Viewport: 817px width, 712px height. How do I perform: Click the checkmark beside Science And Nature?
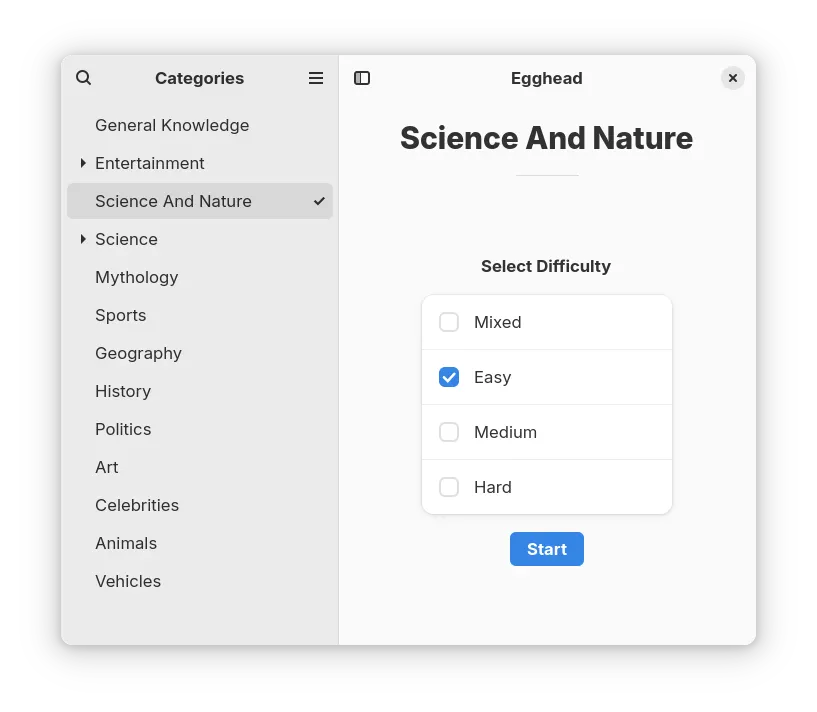[319, 201]
